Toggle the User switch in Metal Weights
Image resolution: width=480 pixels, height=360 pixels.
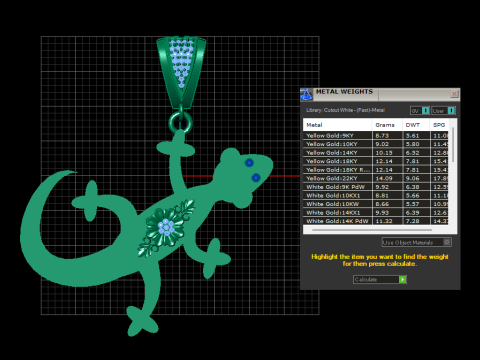443,111
